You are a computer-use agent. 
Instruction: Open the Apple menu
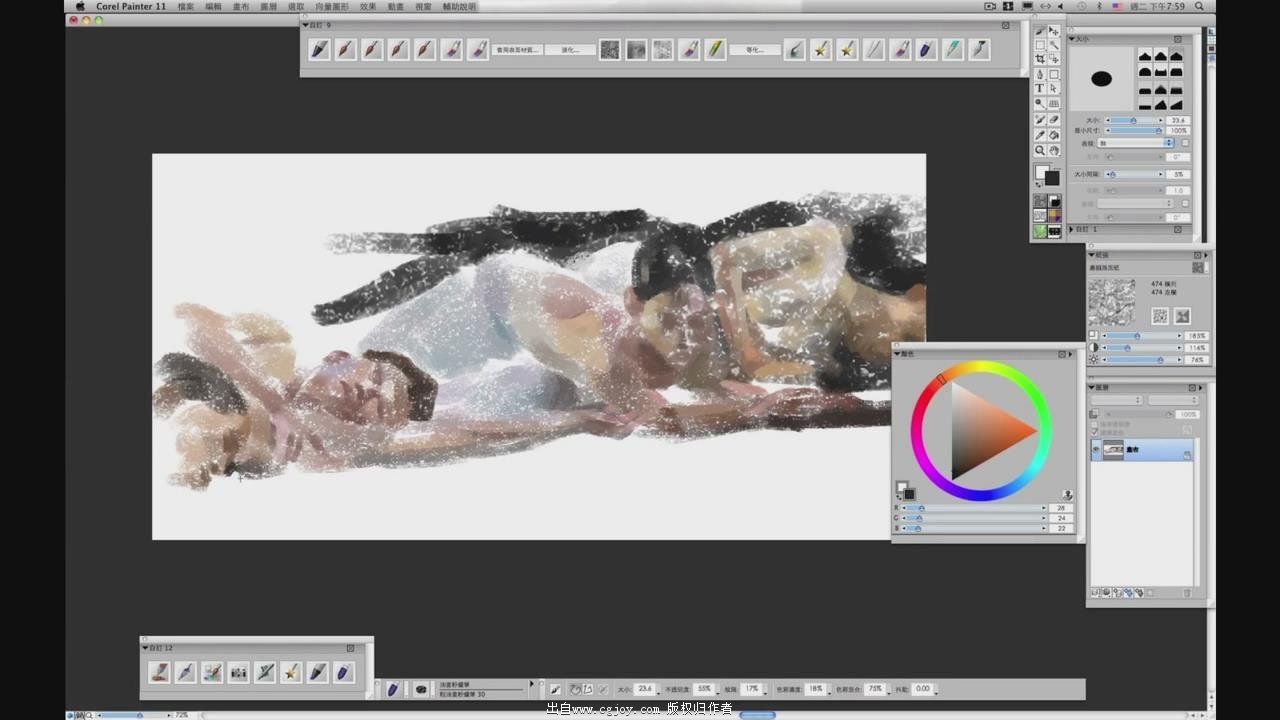pyautogui.click(x=80, y=6)
